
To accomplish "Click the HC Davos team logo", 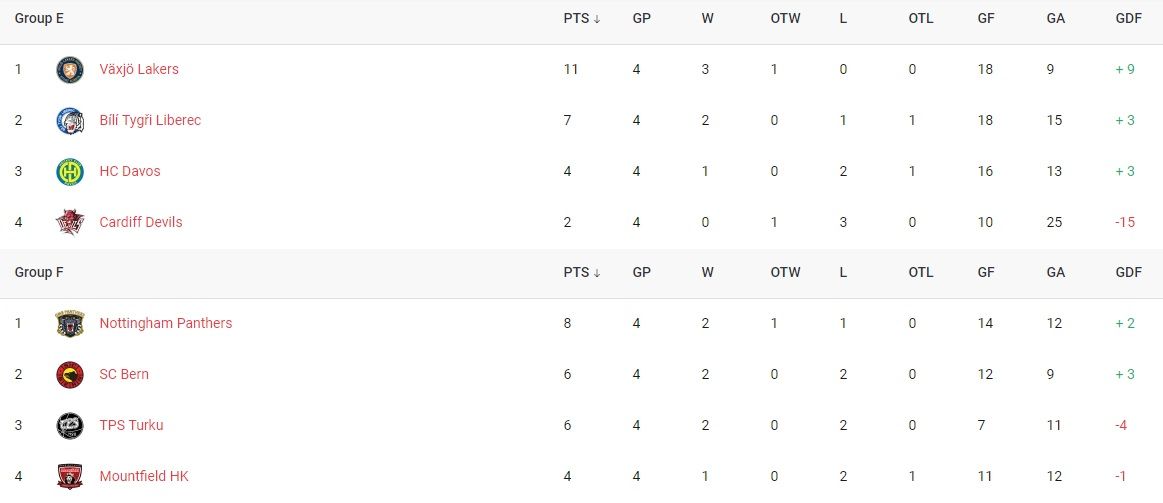I will point(70,171).
